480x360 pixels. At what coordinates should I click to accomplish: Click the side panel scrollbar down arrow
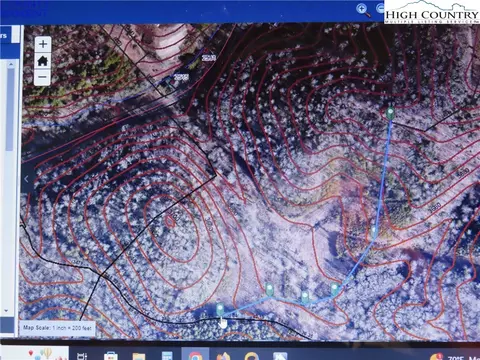(6, 311)
